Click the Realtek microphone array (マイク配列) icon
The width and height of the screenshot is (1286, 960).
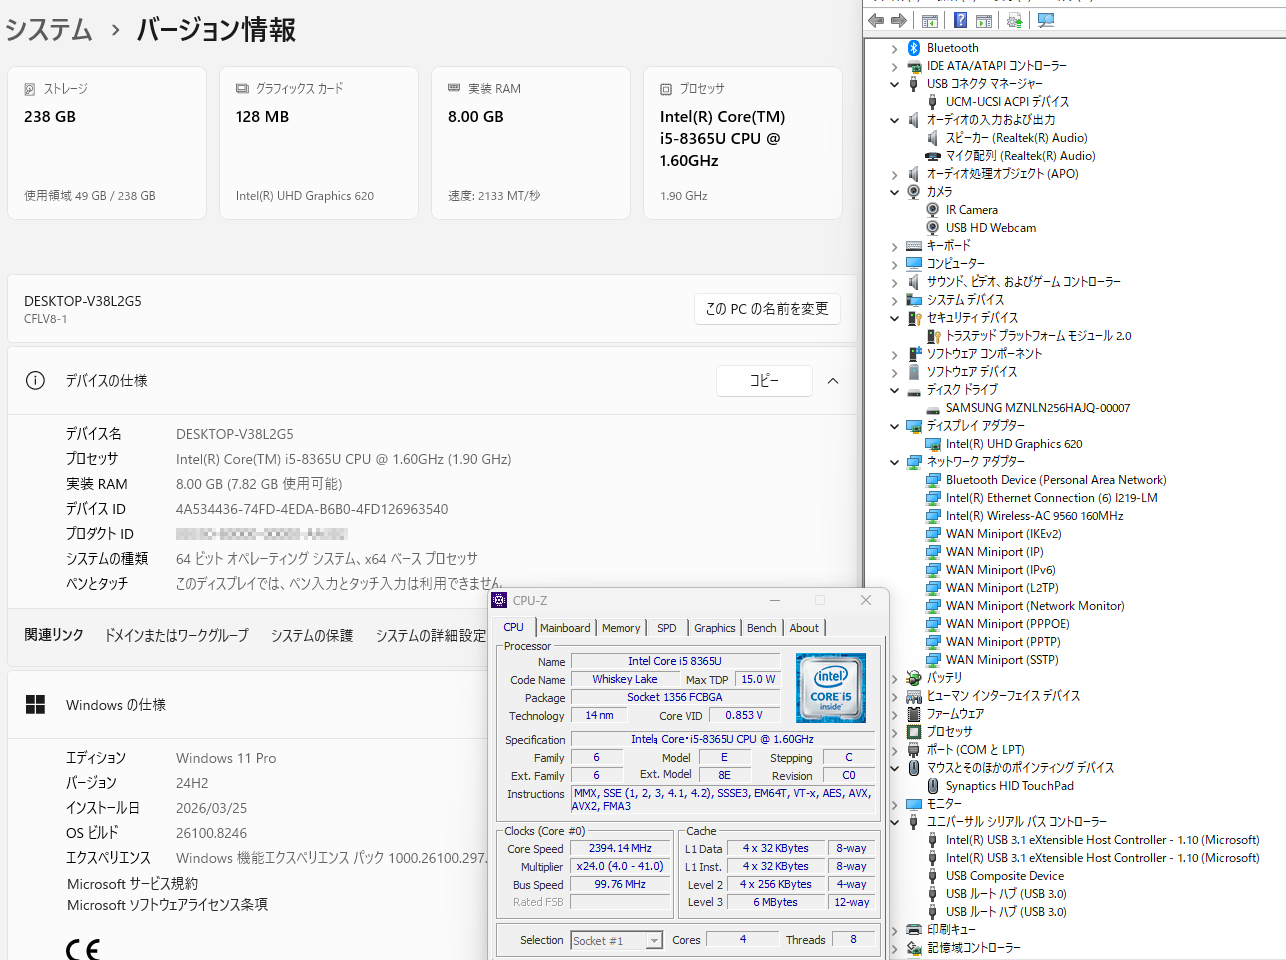click(933, 156)
